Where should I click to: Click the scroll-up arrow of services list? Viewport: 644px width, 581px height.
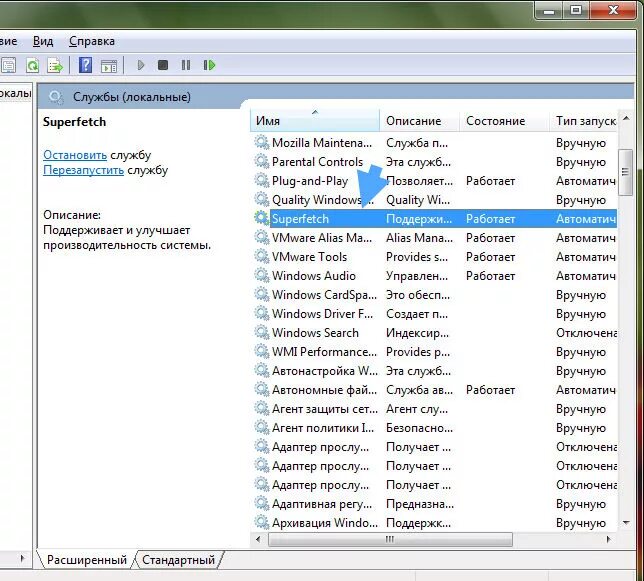(626, 118)
